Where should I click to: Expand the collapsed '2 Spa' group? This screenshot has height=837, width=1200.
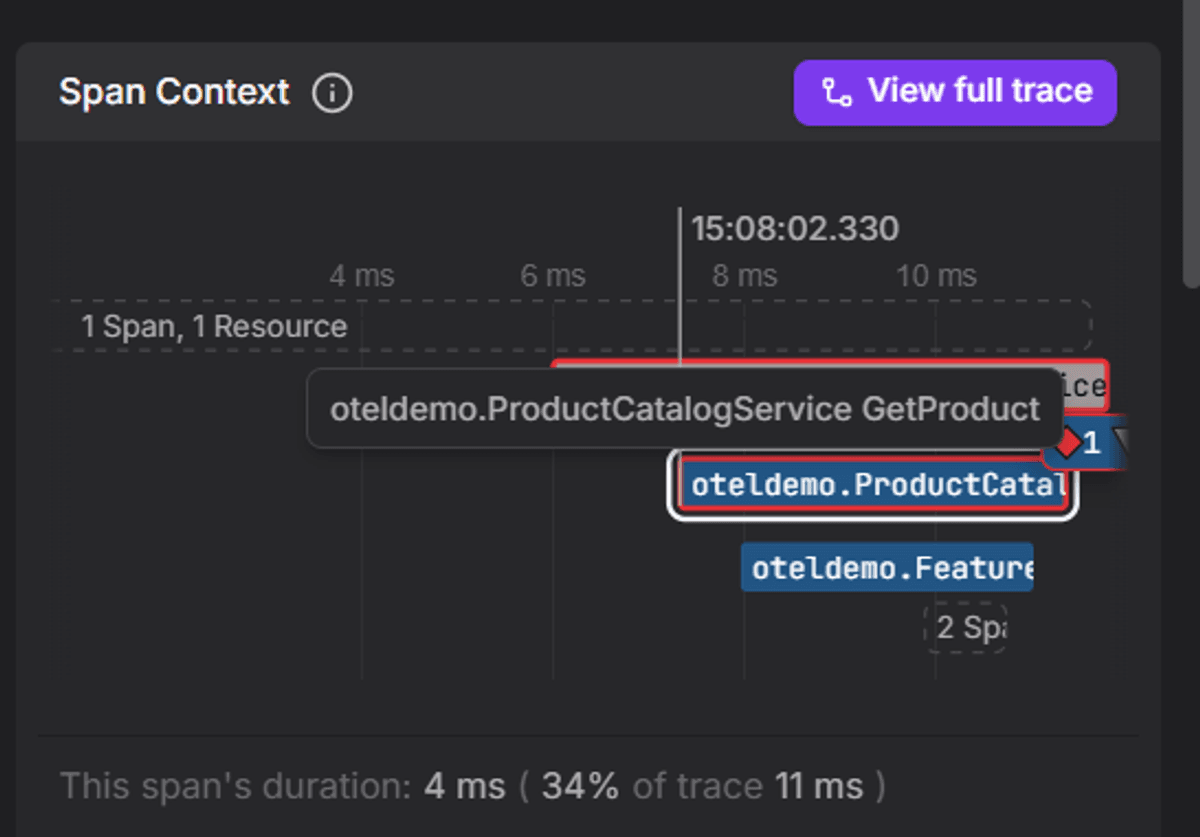(965, 628)
